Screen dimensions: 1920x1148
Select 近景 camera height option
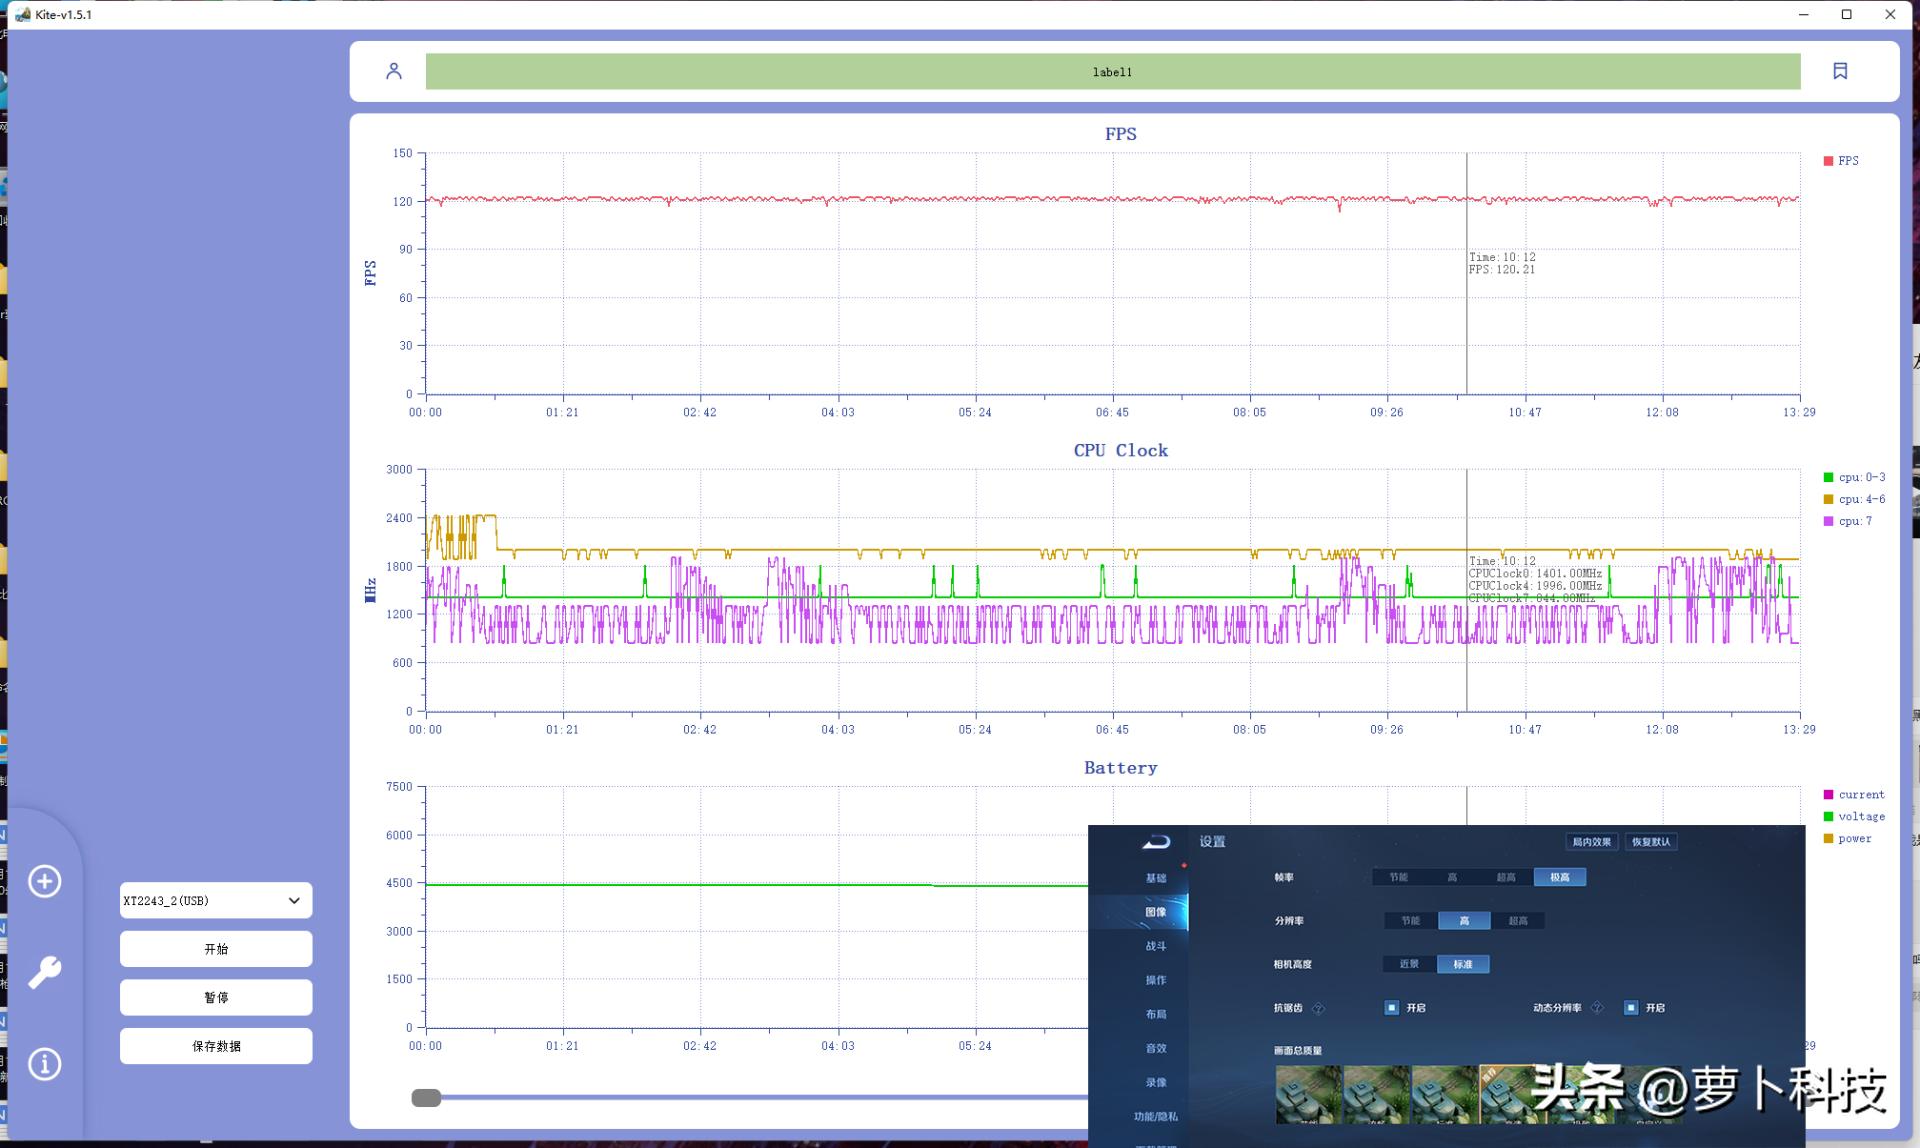(x=1409, y=964)
